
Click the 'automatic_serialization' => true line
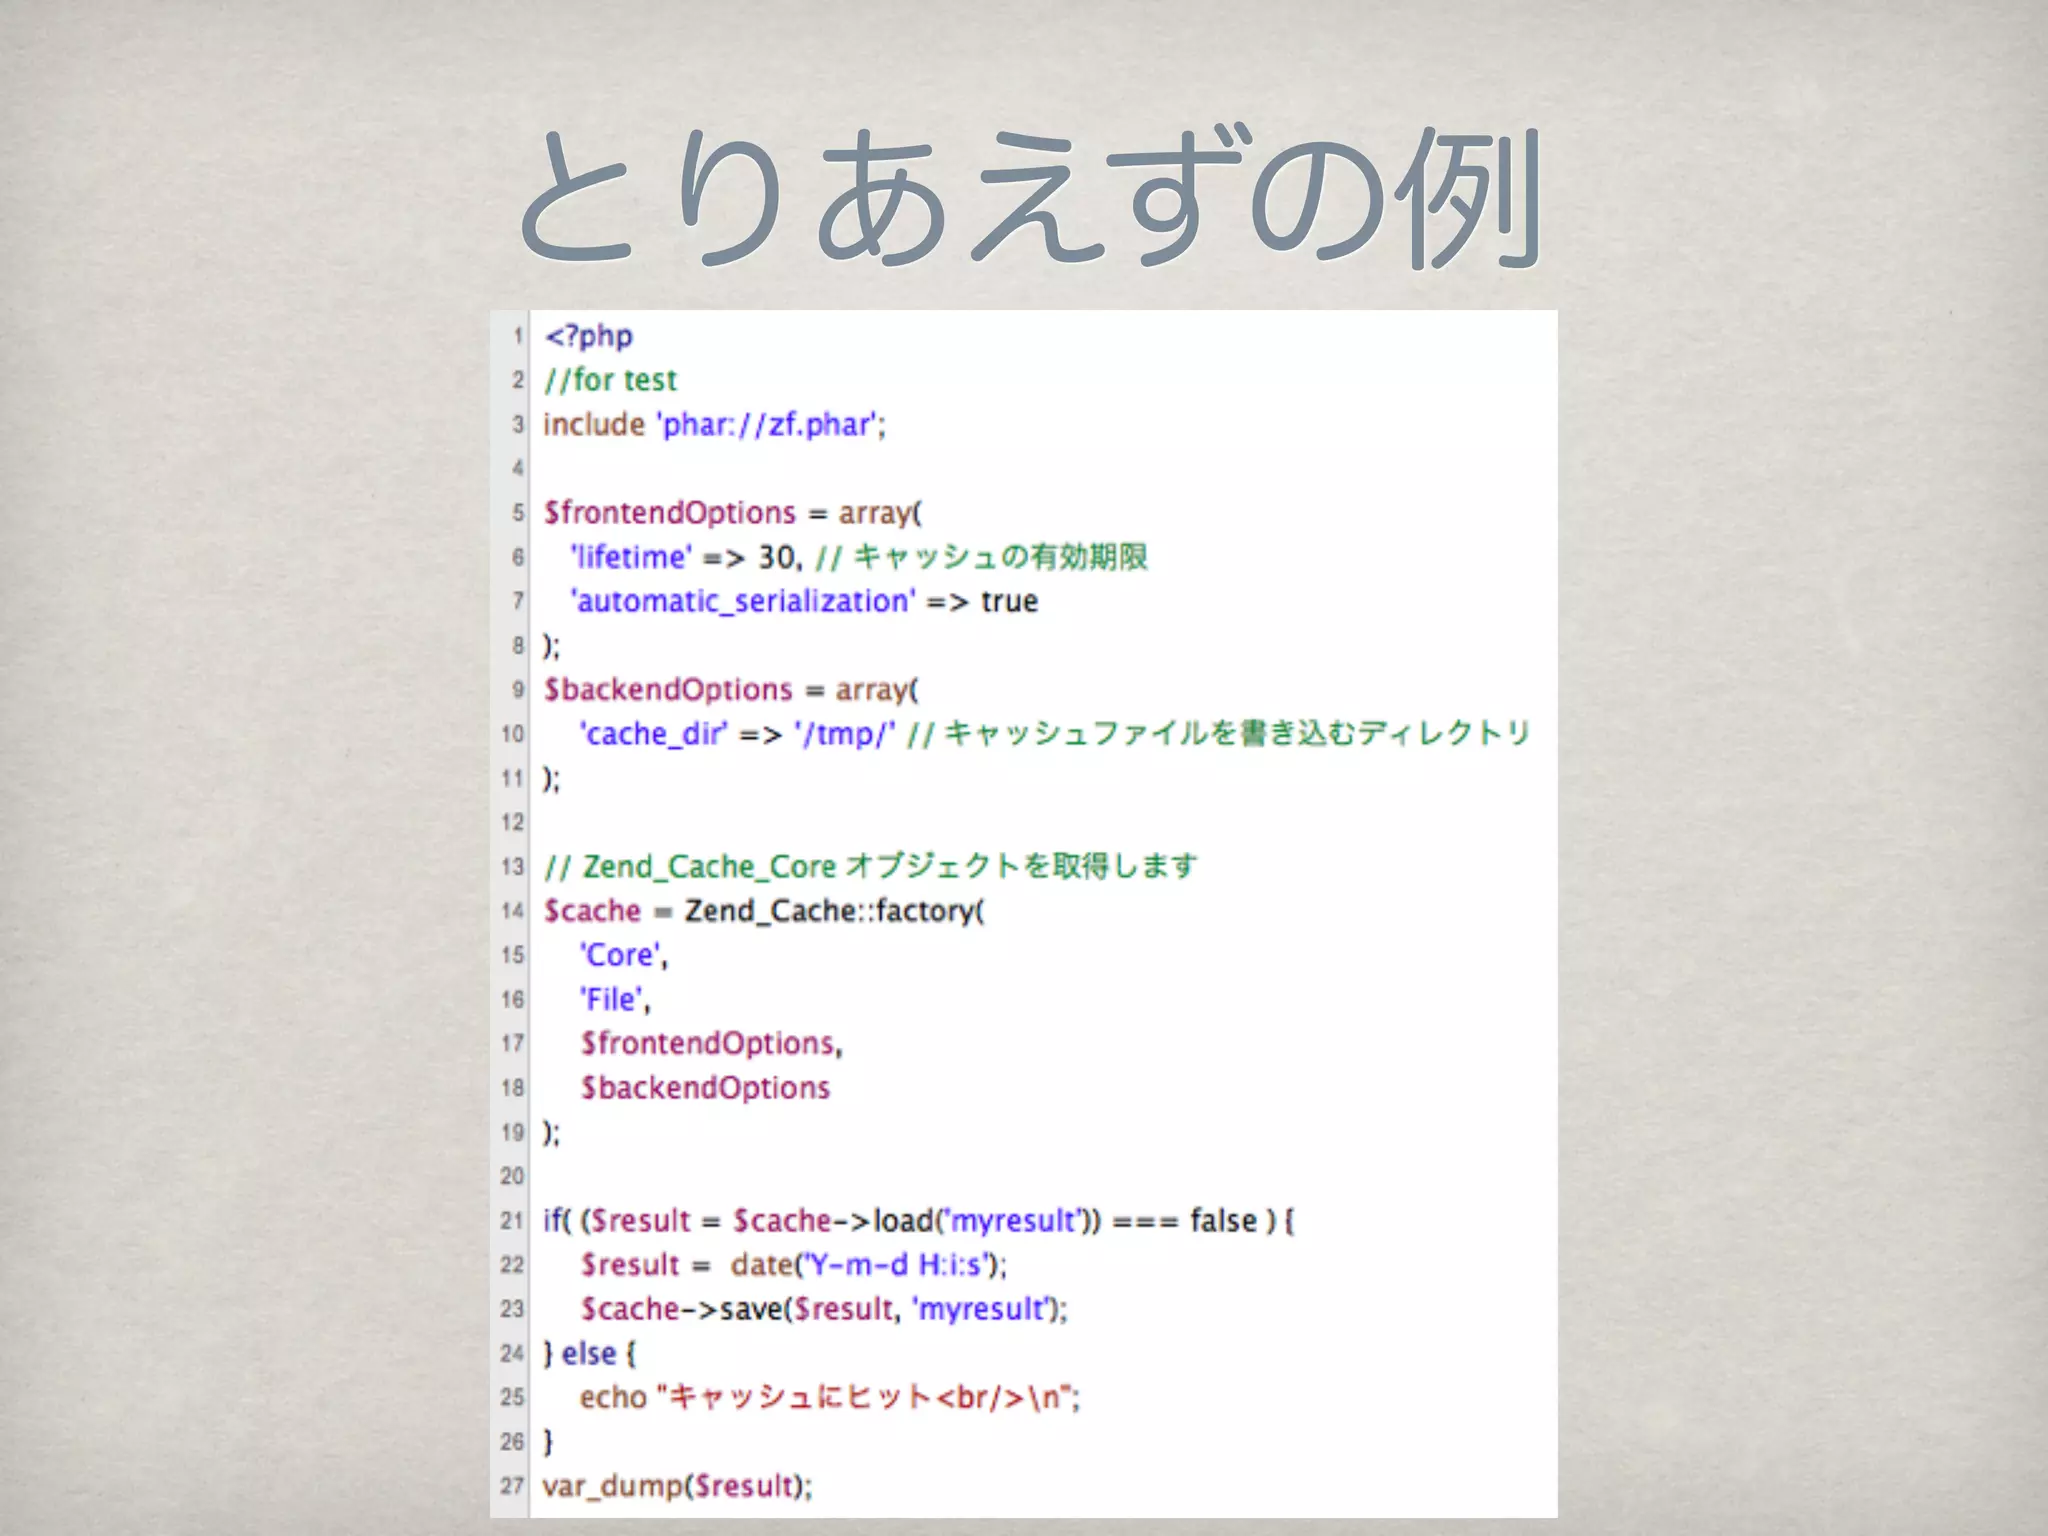(x=804, y=601)
